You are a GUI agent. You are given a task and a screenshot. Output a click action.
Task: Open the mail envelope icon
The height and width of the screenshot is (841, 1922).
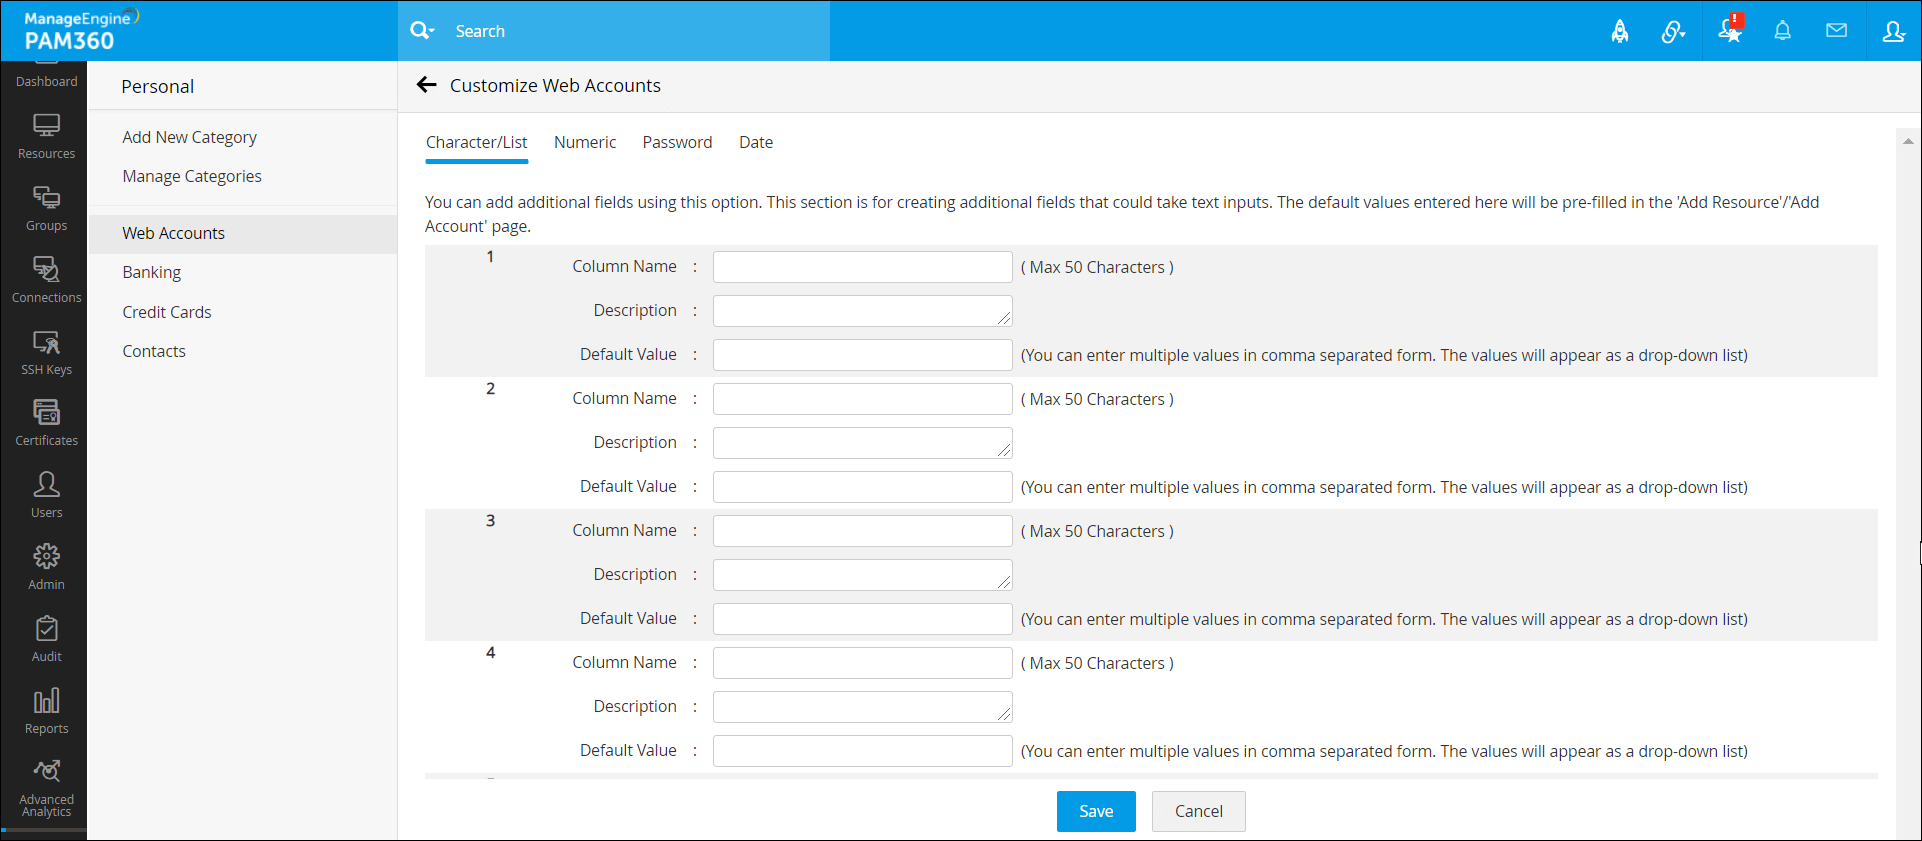(1836, 31)
